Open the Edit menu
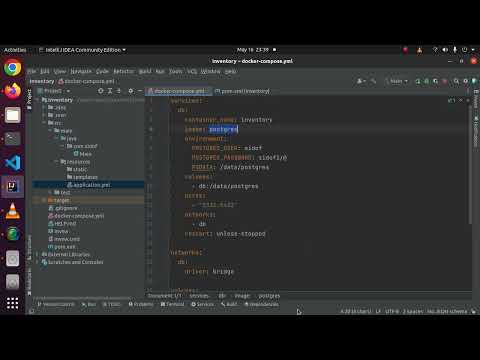Viewport: 480px width, 360px height. [45, 71]
